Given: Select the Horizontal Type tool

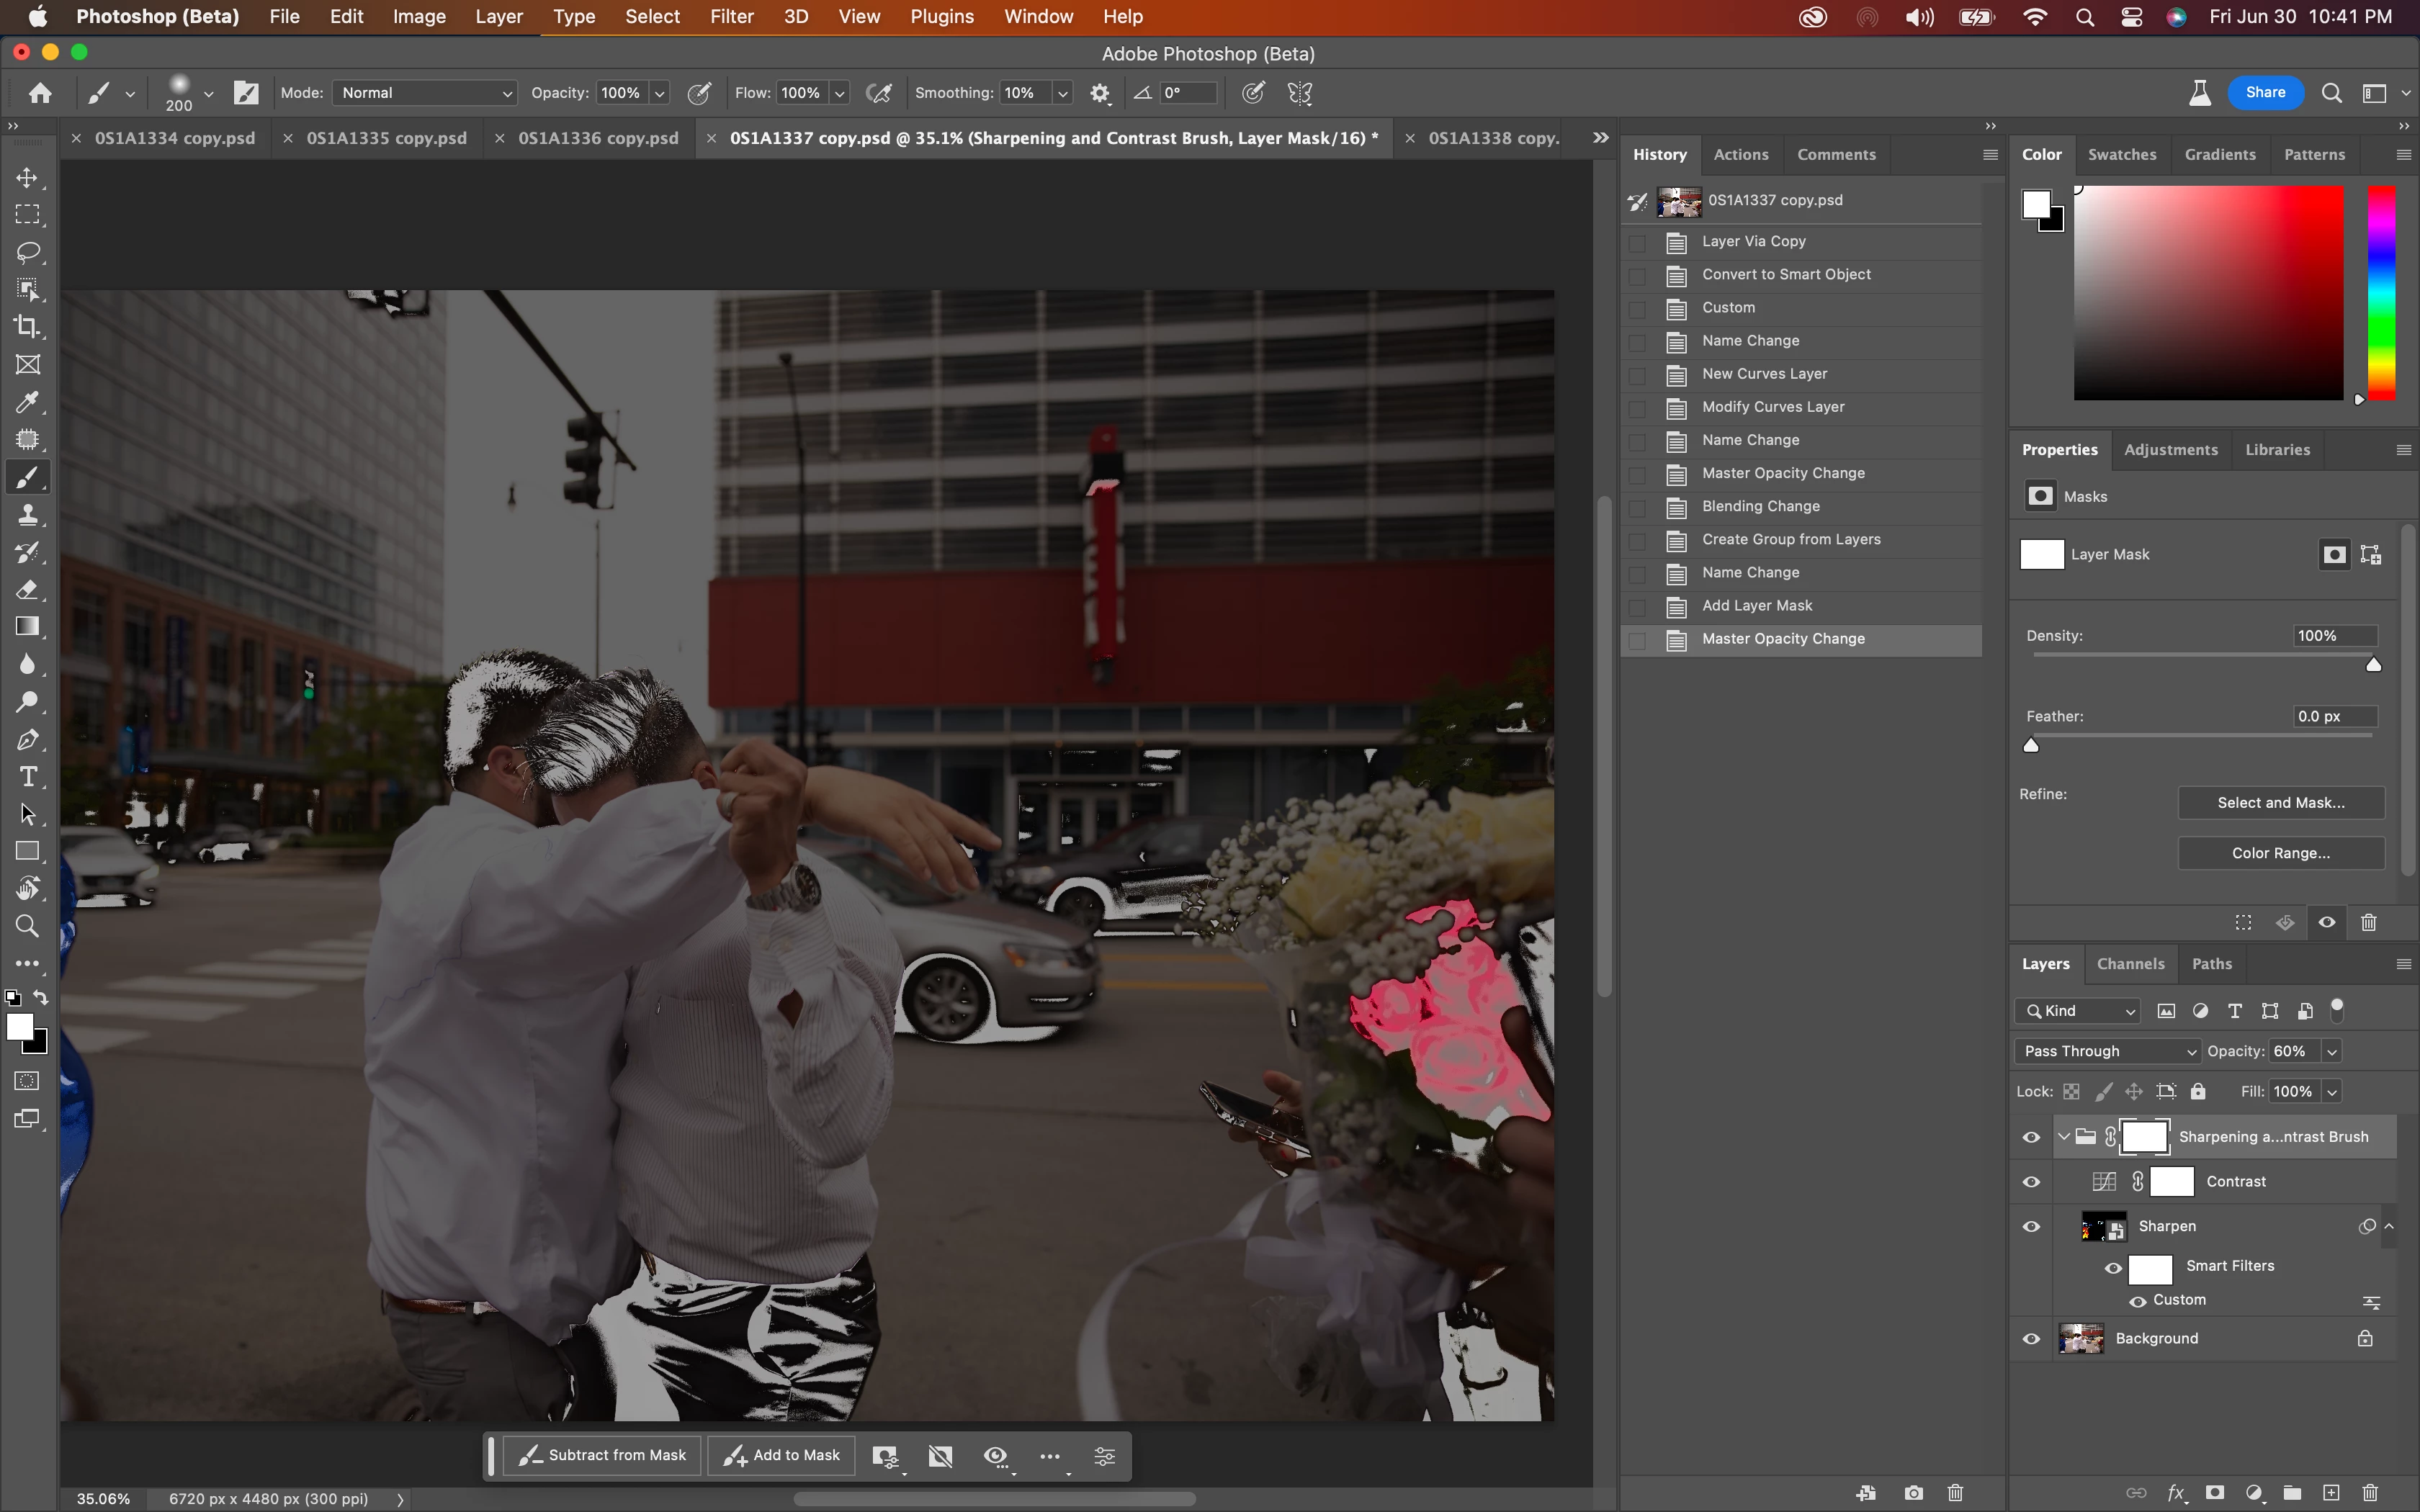Looking at the screenshot, I should (28, 777).
